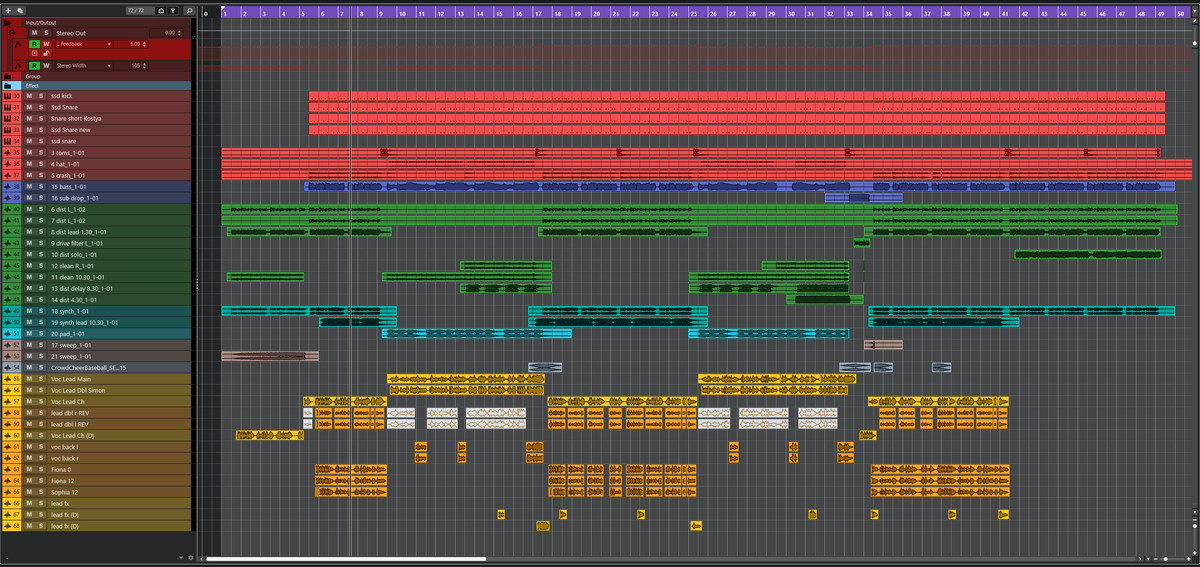This screenshot has height=567, width=1200.
Task: Click the track list settings gear icon
Action: (190, 557)
